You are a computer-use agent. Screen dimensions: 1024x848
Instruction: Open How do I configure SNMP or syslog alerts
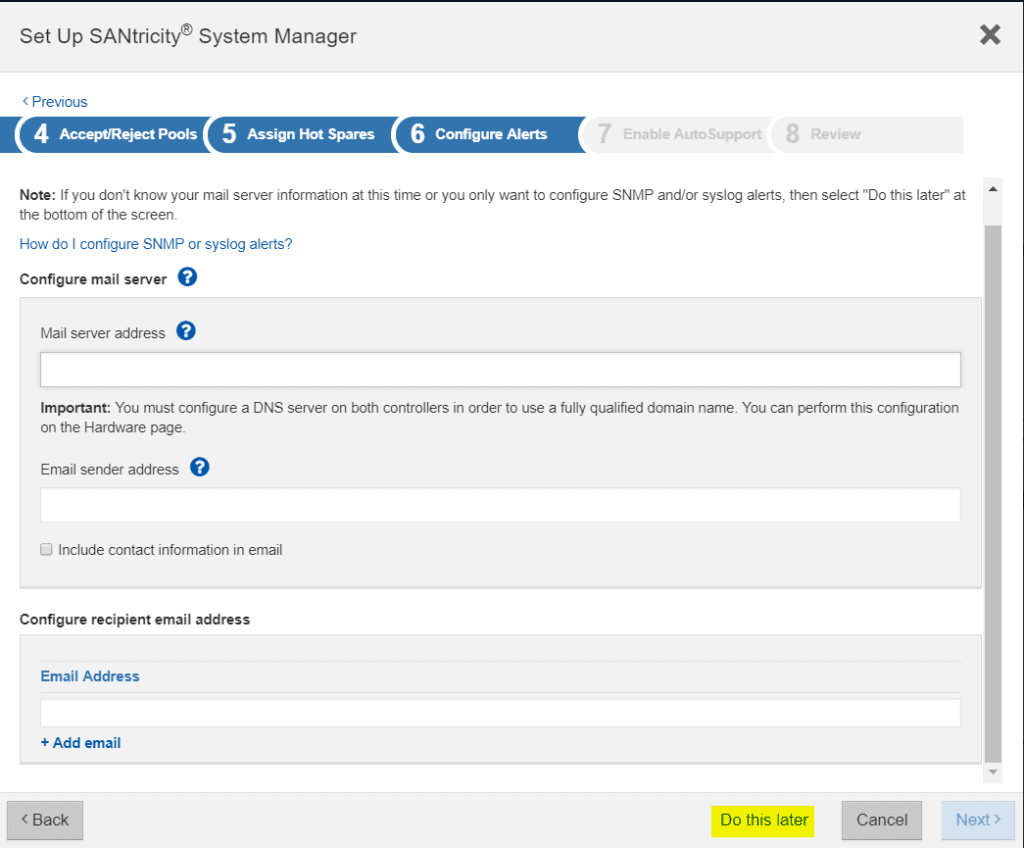155,243
